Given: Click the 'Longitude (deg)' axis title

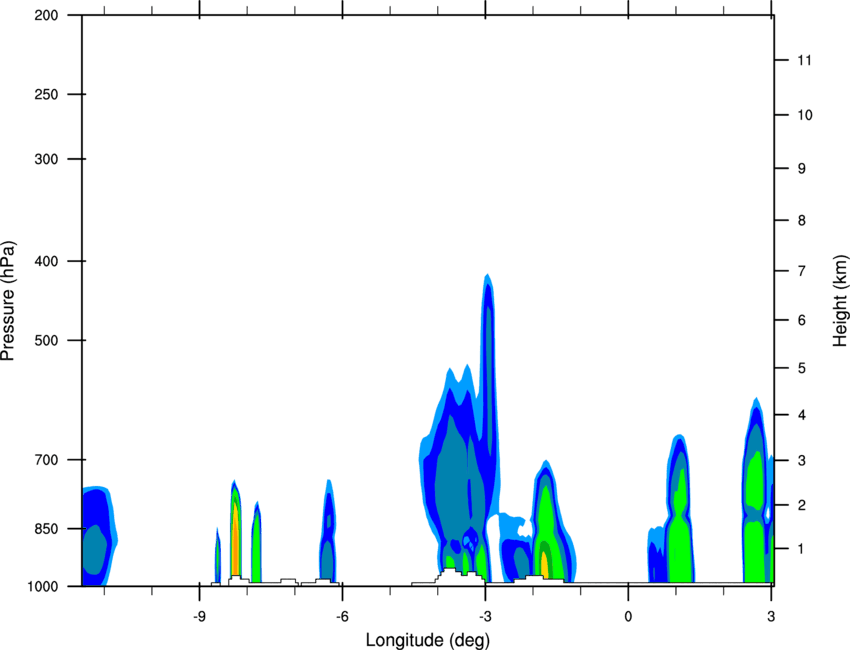Looking at the screenshot, I should coord(428,640).
